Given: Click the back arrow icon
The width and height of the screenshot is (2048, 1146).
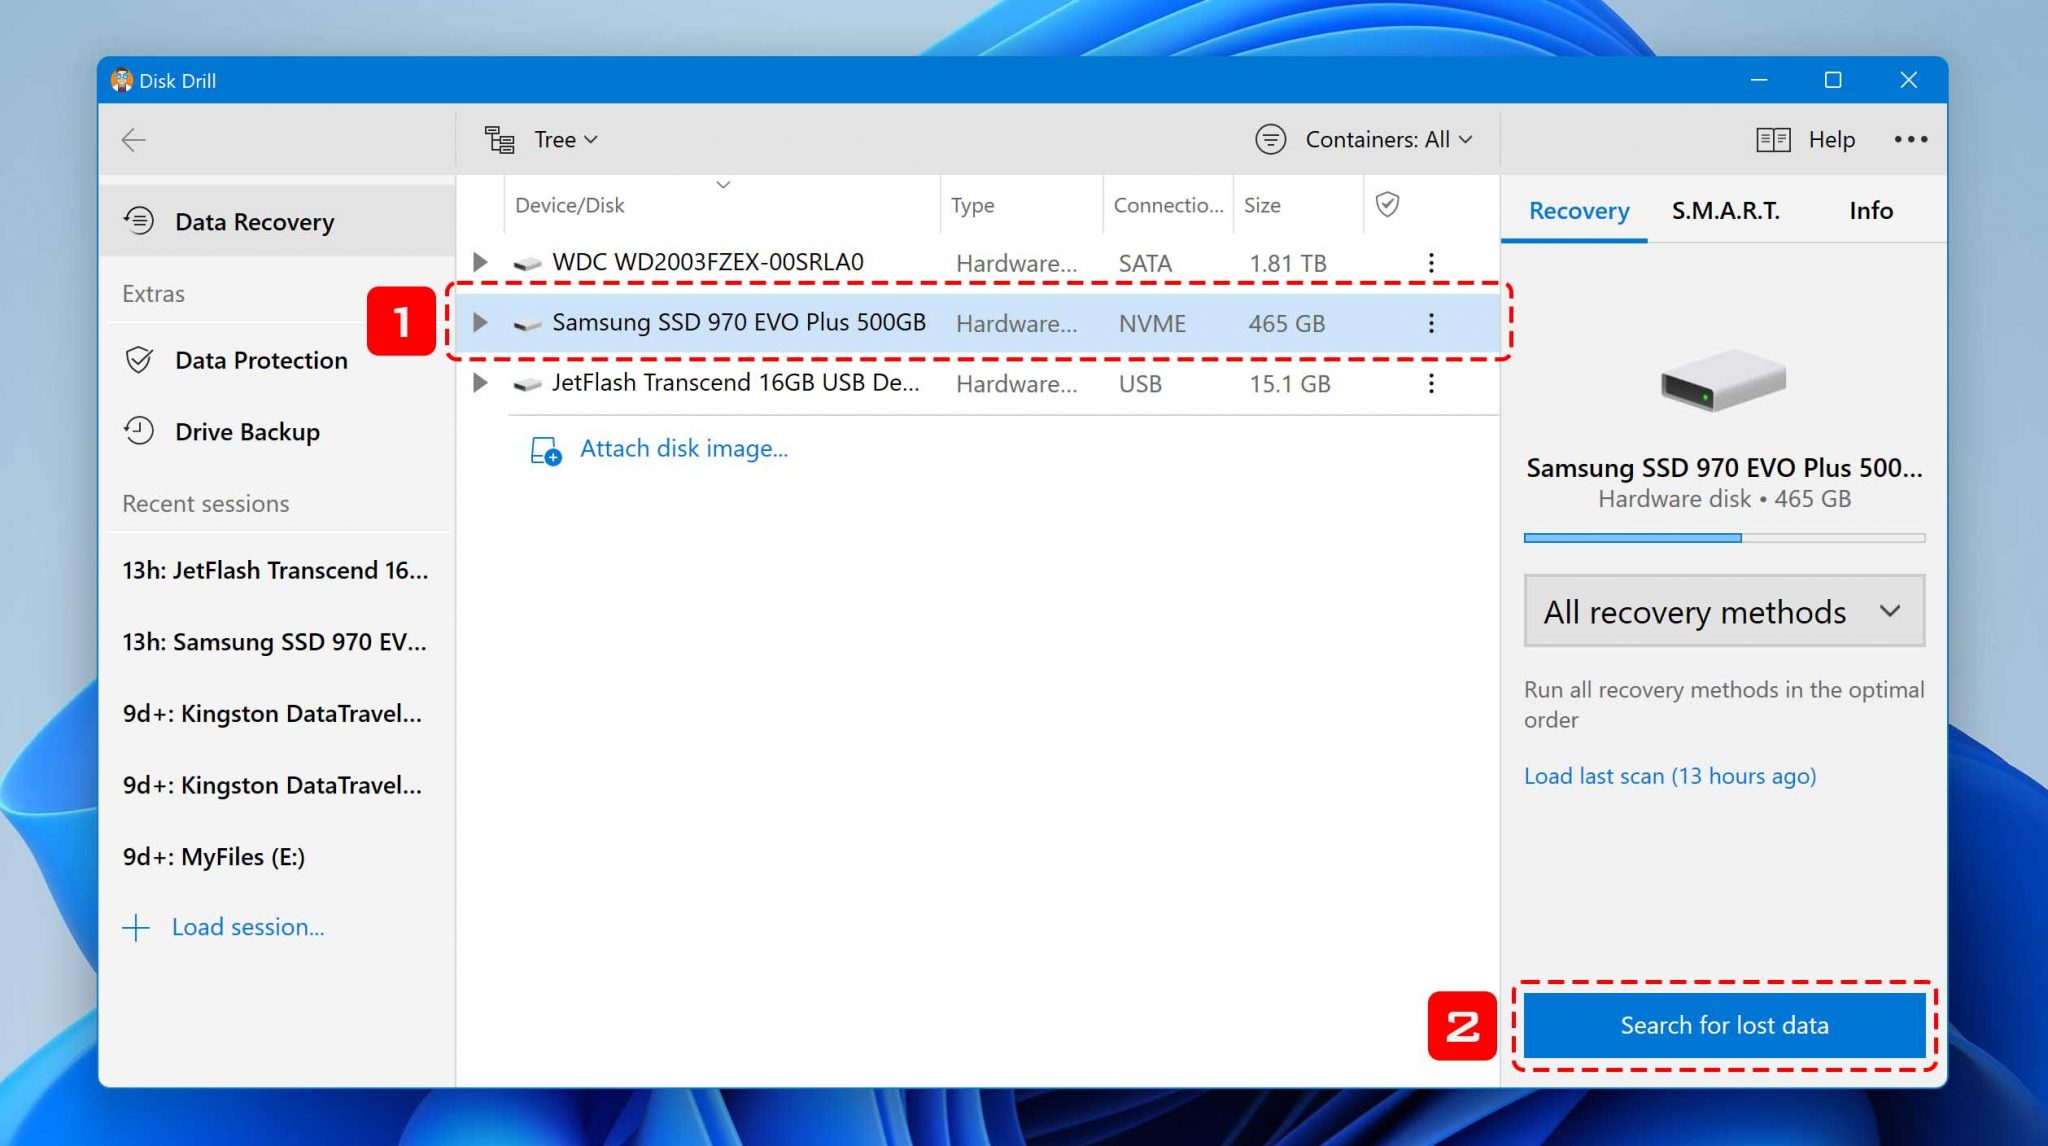Looking at the screenshot, I should point(134,140).
